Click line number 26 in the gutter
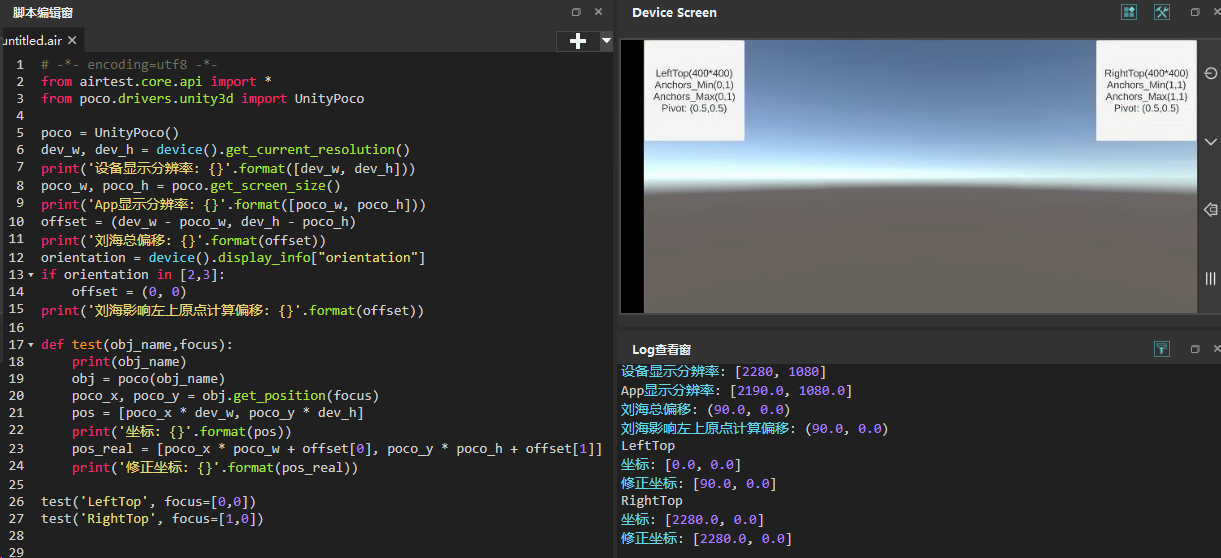The height and width of the screenshot is (558, 1221). point(18,501)
